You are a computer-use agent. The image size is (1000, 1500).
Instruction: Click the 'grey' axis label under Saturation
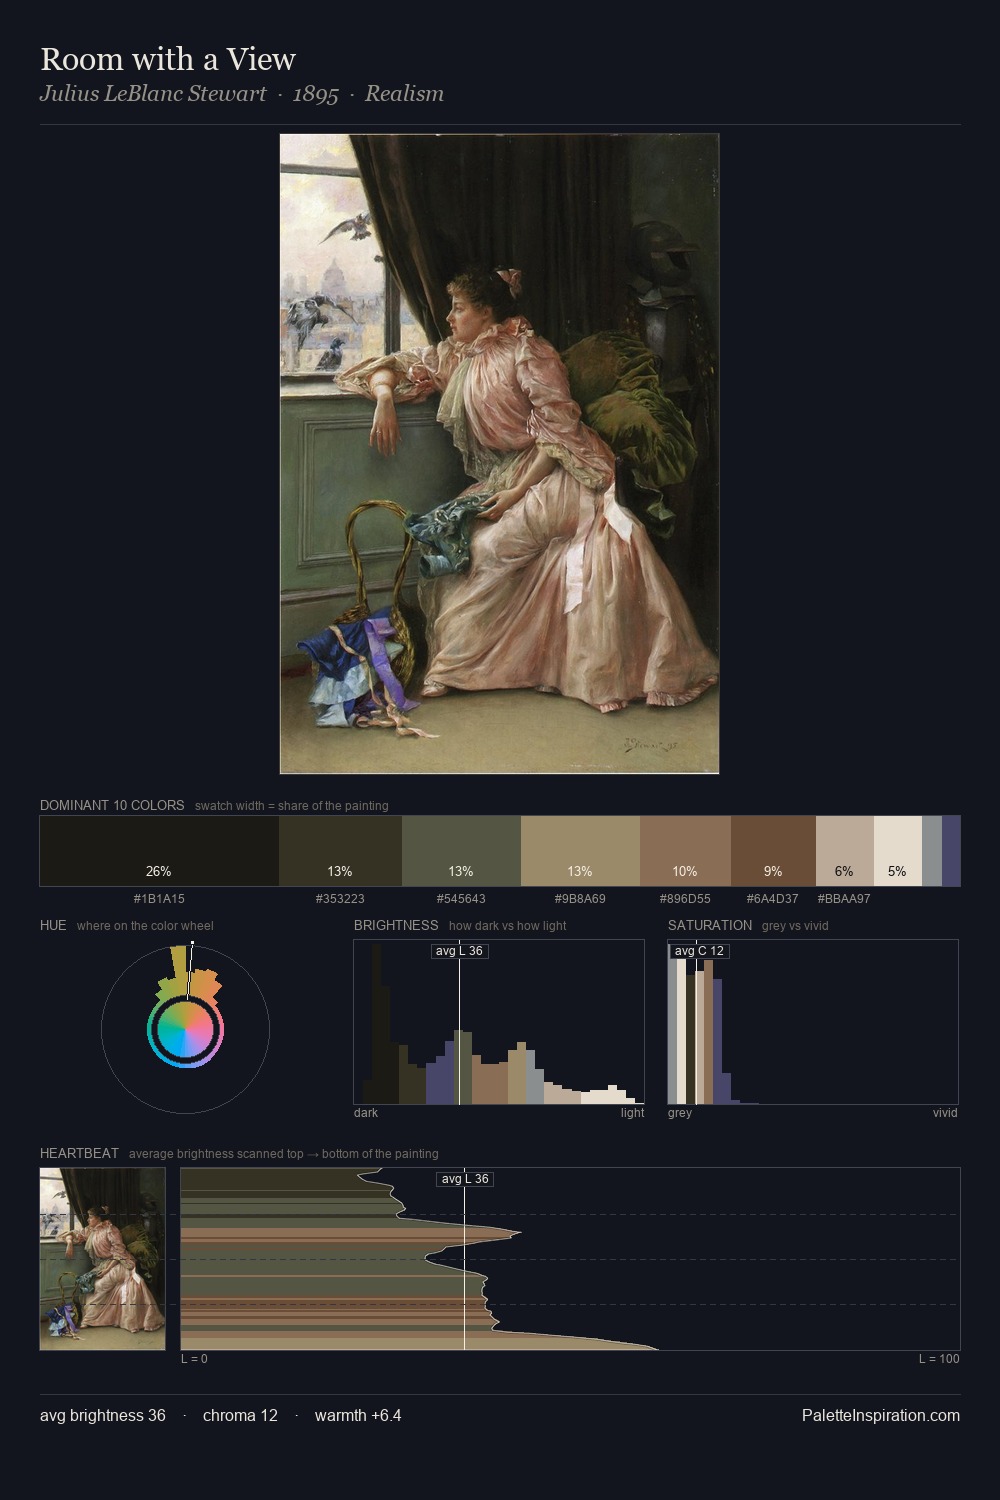pyautogui.click(x=680, y=1113)
